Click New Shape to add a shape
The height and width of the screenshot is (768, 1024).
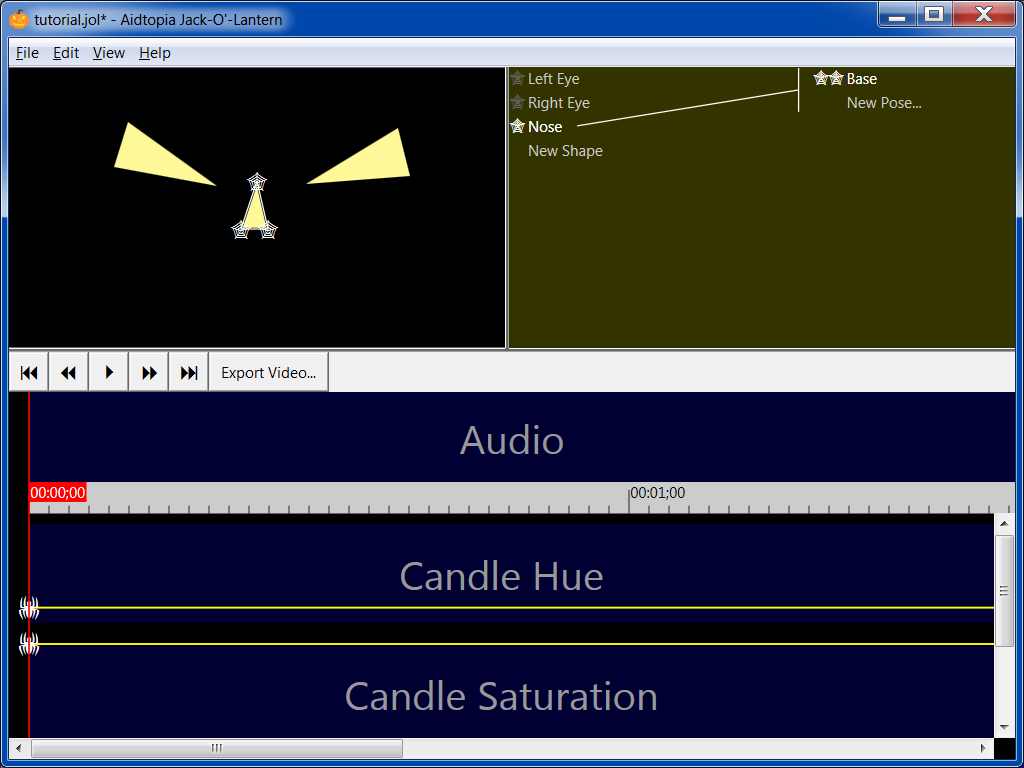[565, 151]
